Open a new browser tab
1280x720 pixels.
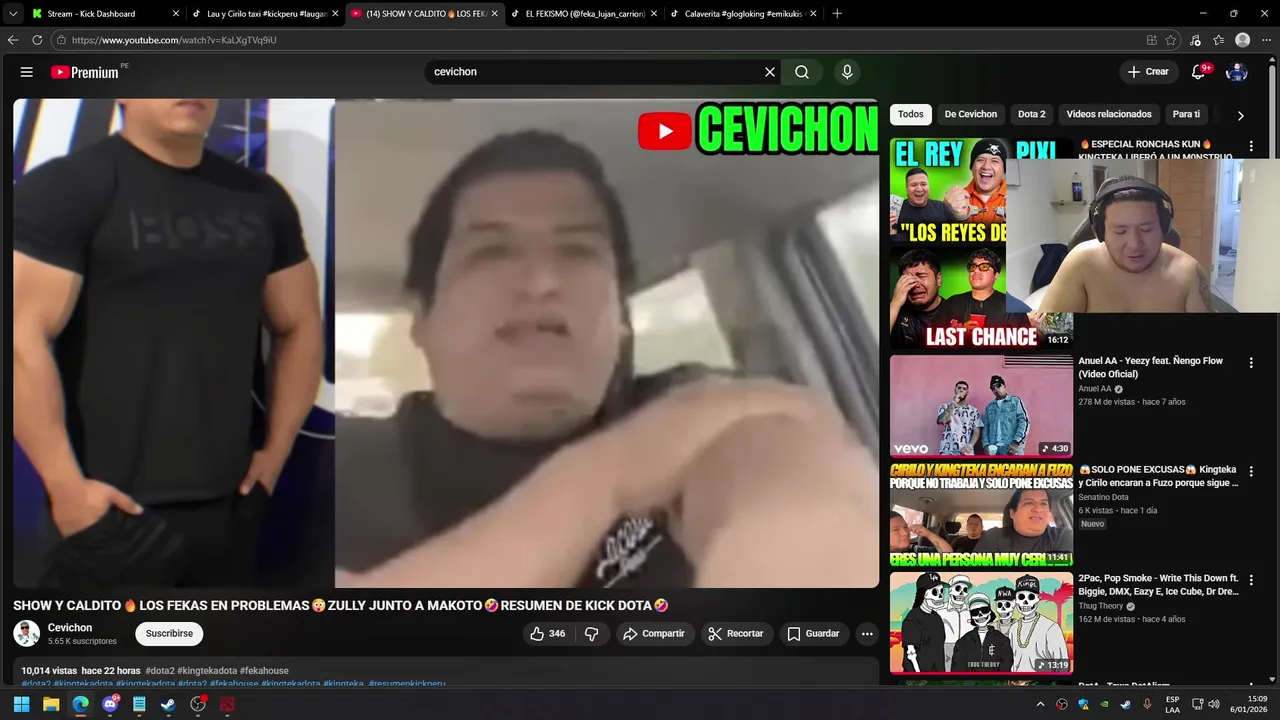(837, 14)
